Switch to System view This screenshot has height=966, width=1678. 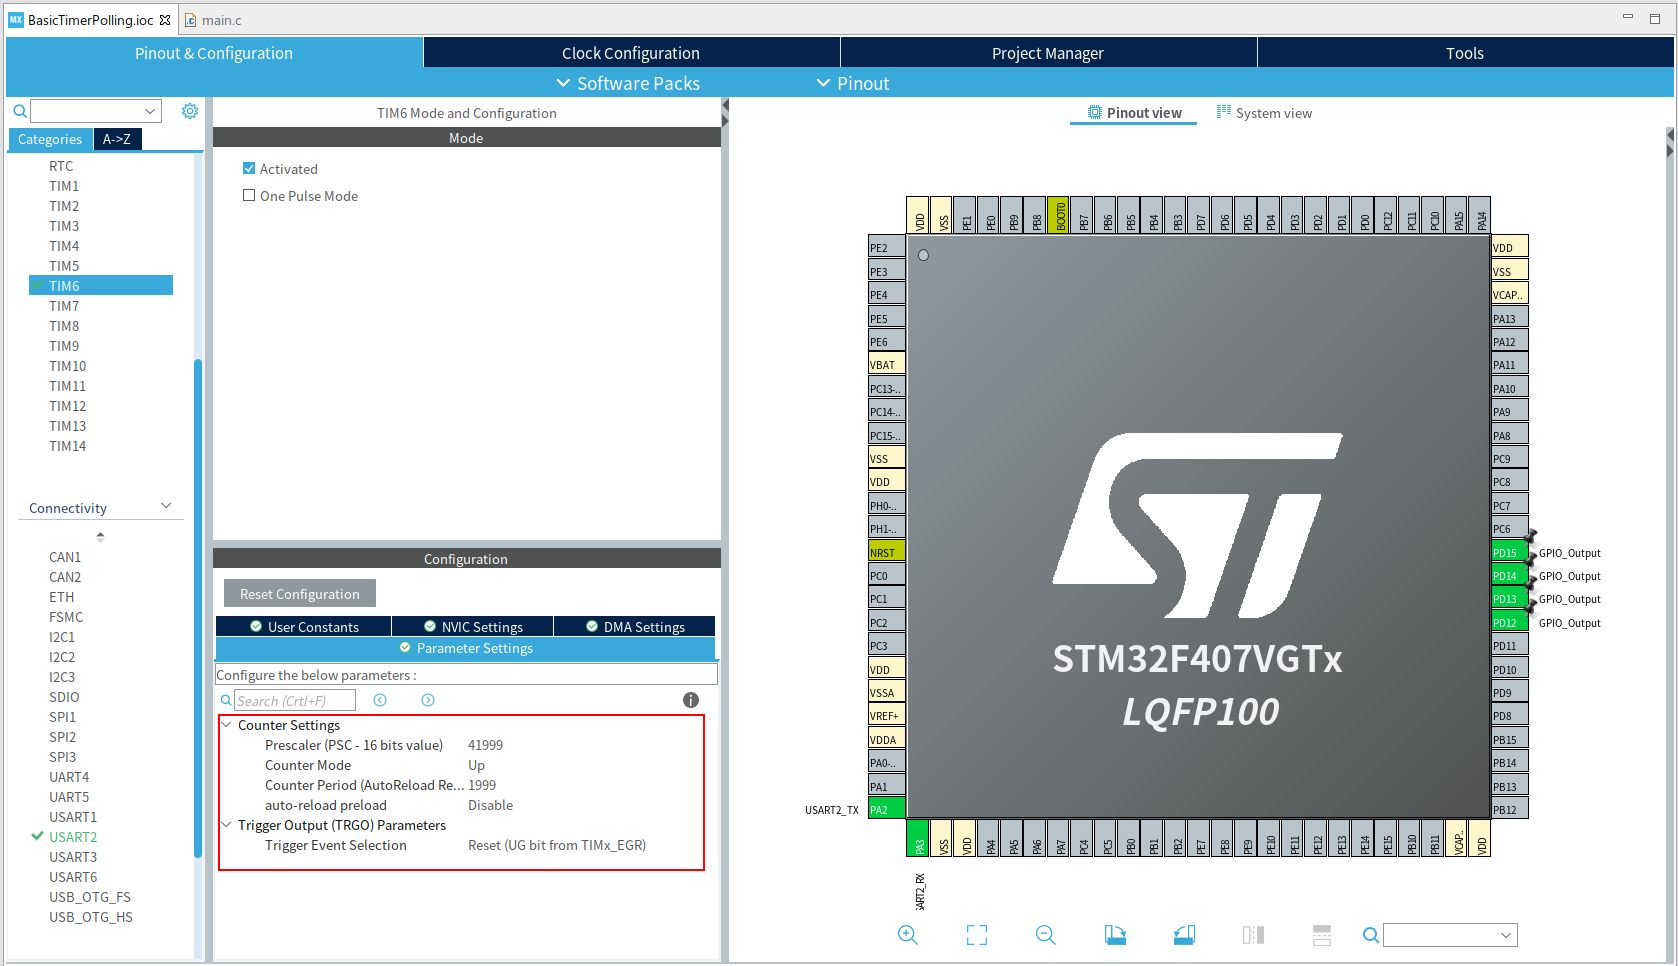pos(1264,113)
